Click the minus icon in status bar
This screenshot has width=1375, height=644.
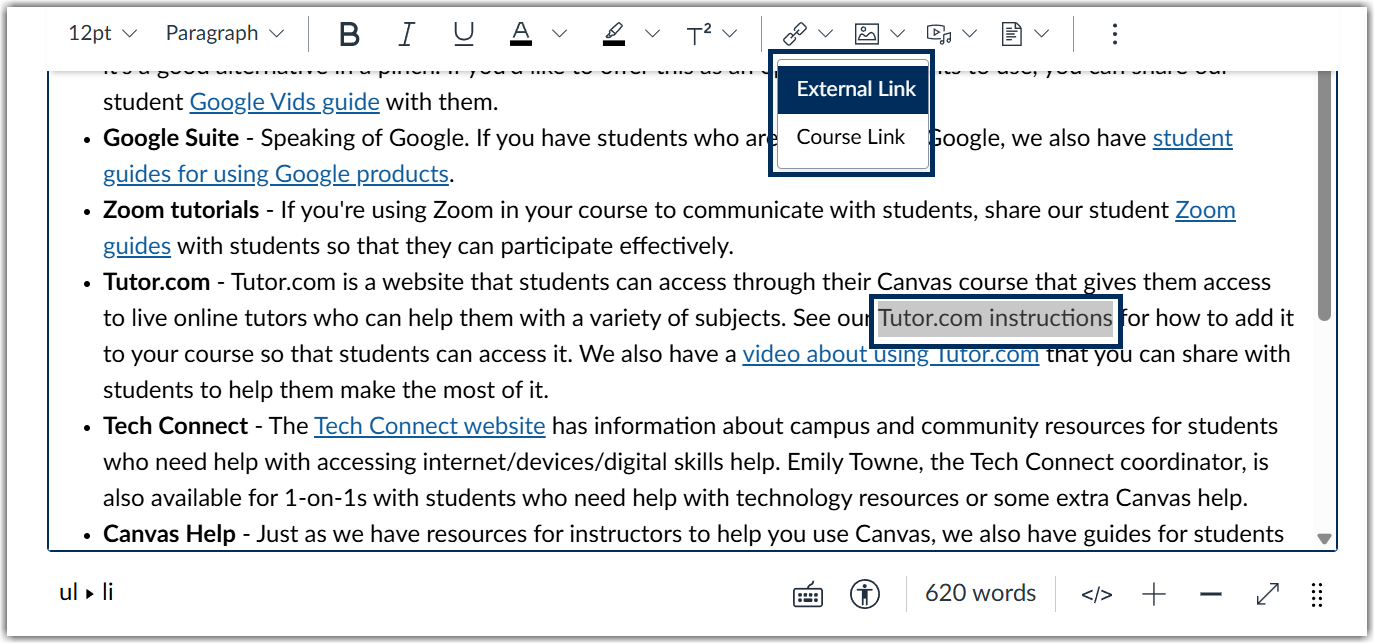[1211, 595]
